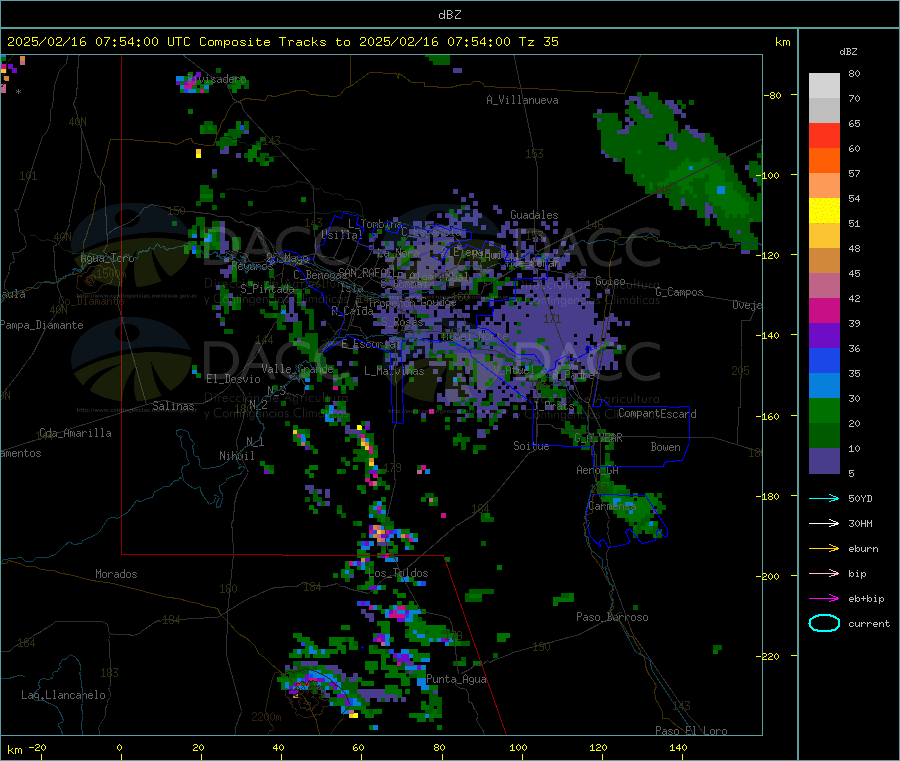Click the 'dBZ' heading above the color scale
Screen dimensions: 900x761
pos(848,52)
